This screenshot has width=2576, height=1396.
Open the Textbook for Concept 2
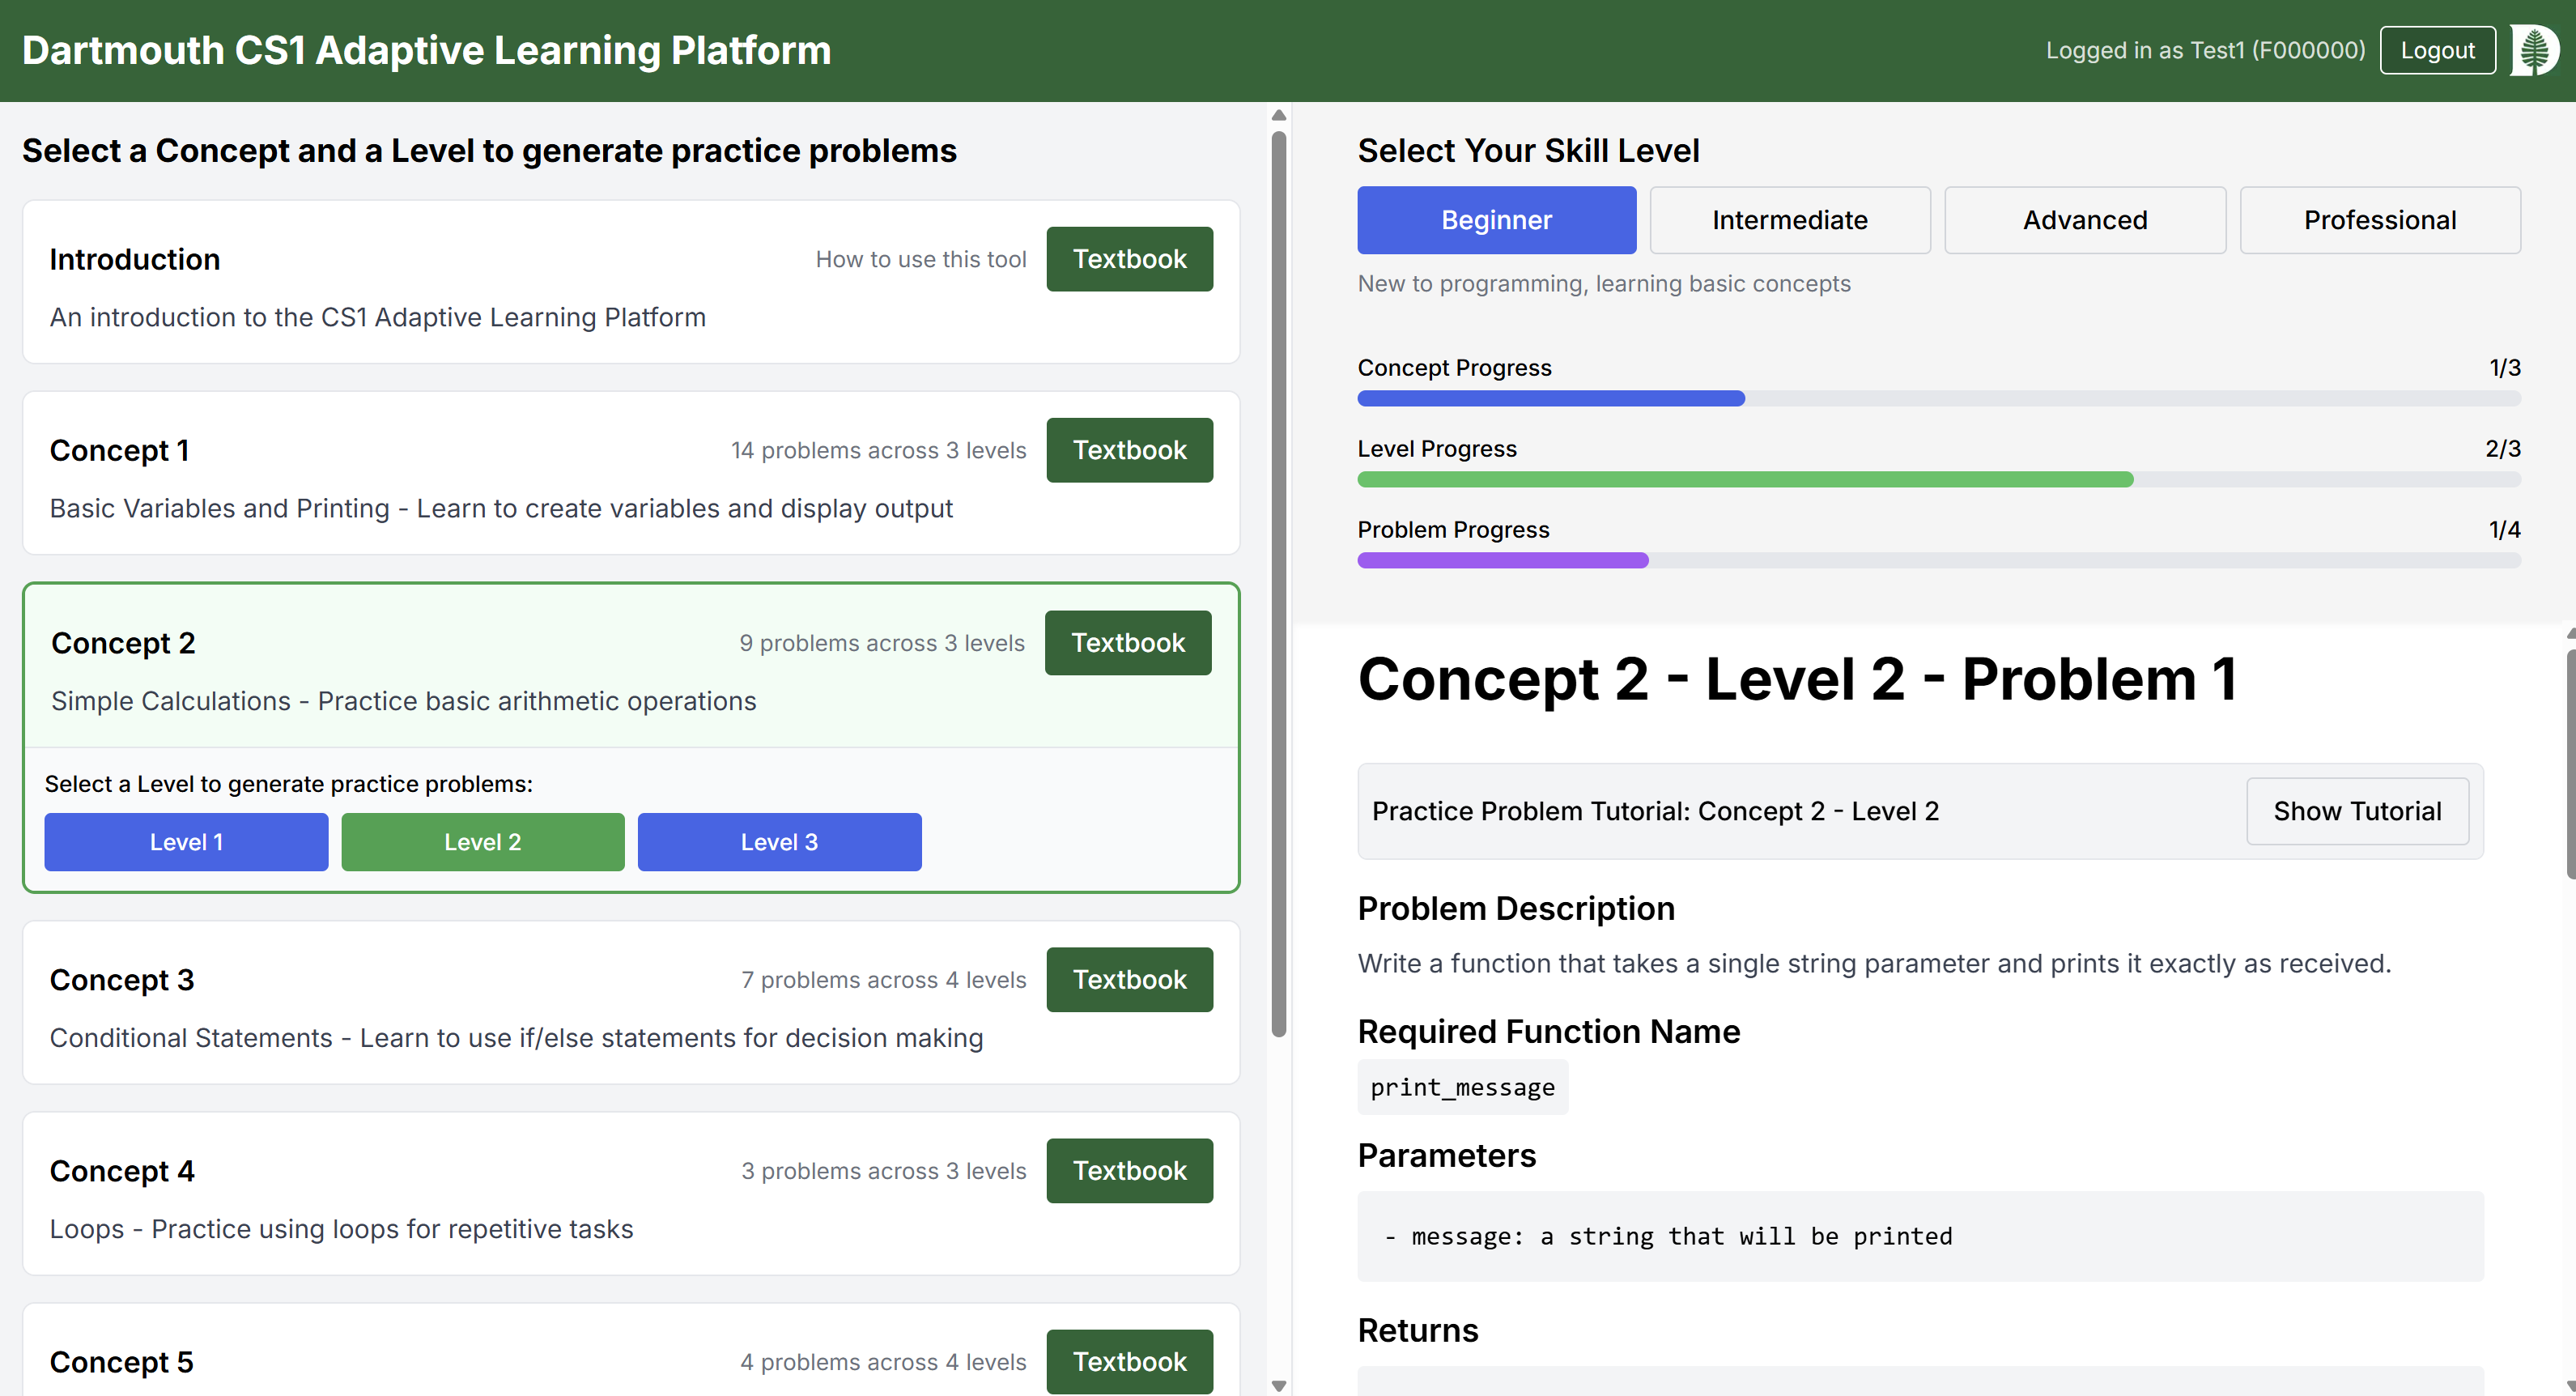point(1128,642)
